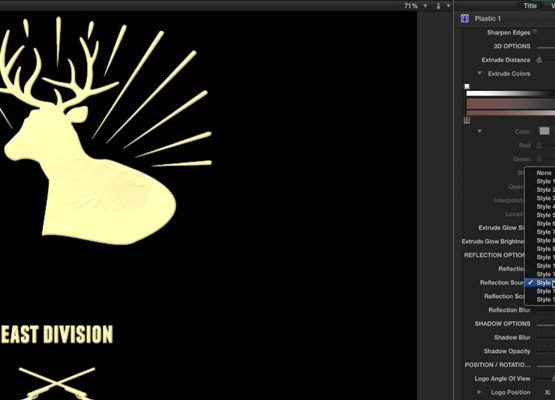Click the Shadow Blur label
Screen dimensions: 555x400
tap(512, 337)
